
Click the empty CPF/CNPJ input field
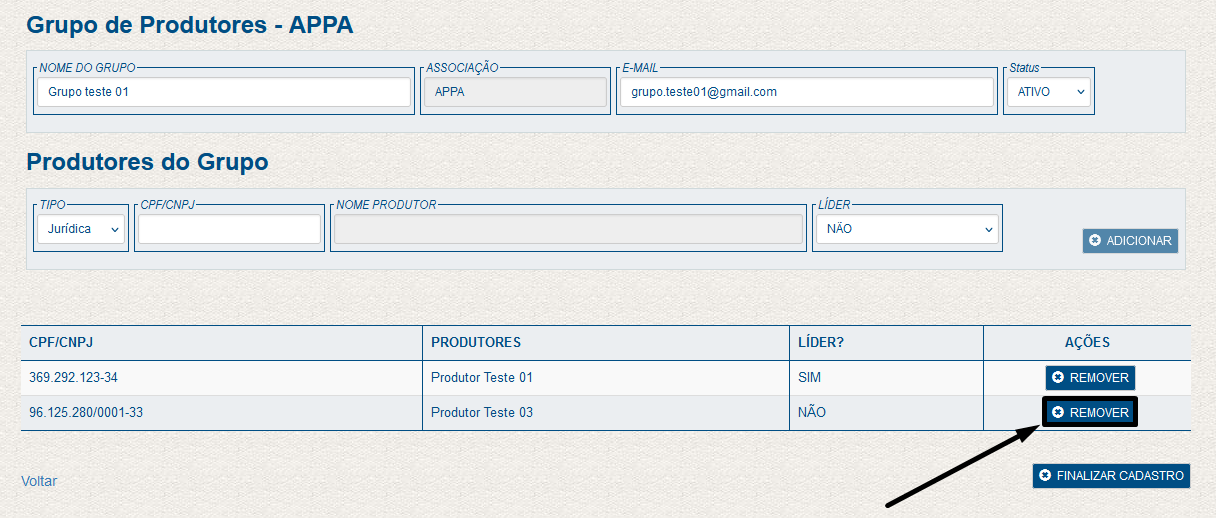pos(229,229)
